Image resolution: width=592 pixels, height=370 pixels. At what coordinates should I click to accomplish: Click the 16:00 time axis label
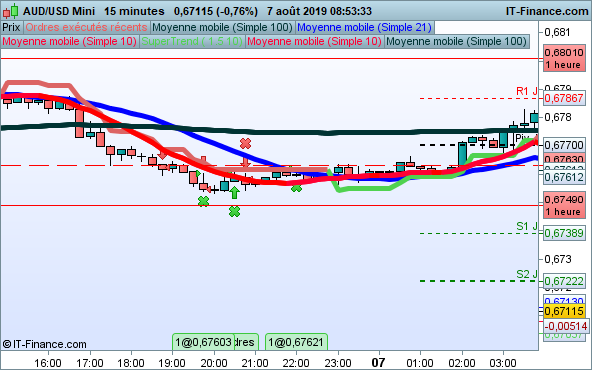point(48,363)
